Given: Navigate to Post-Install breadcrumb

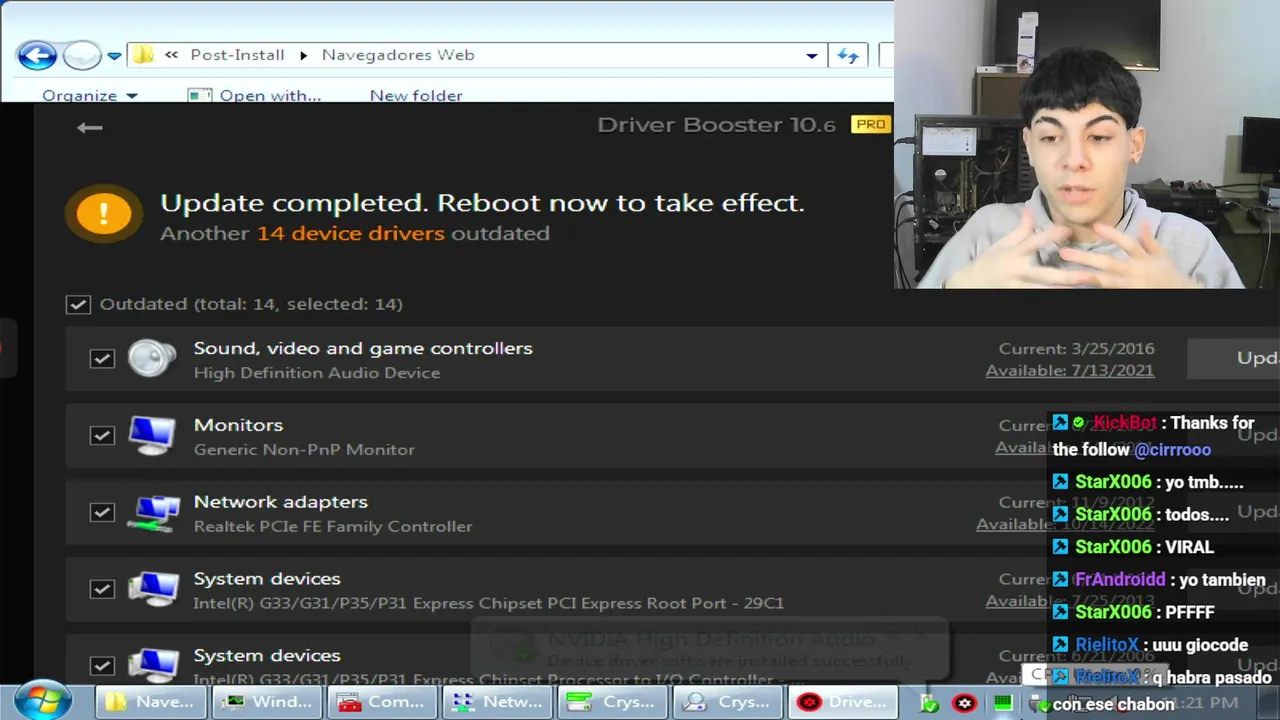Looking at the screenshot, I should click(237, 55).
